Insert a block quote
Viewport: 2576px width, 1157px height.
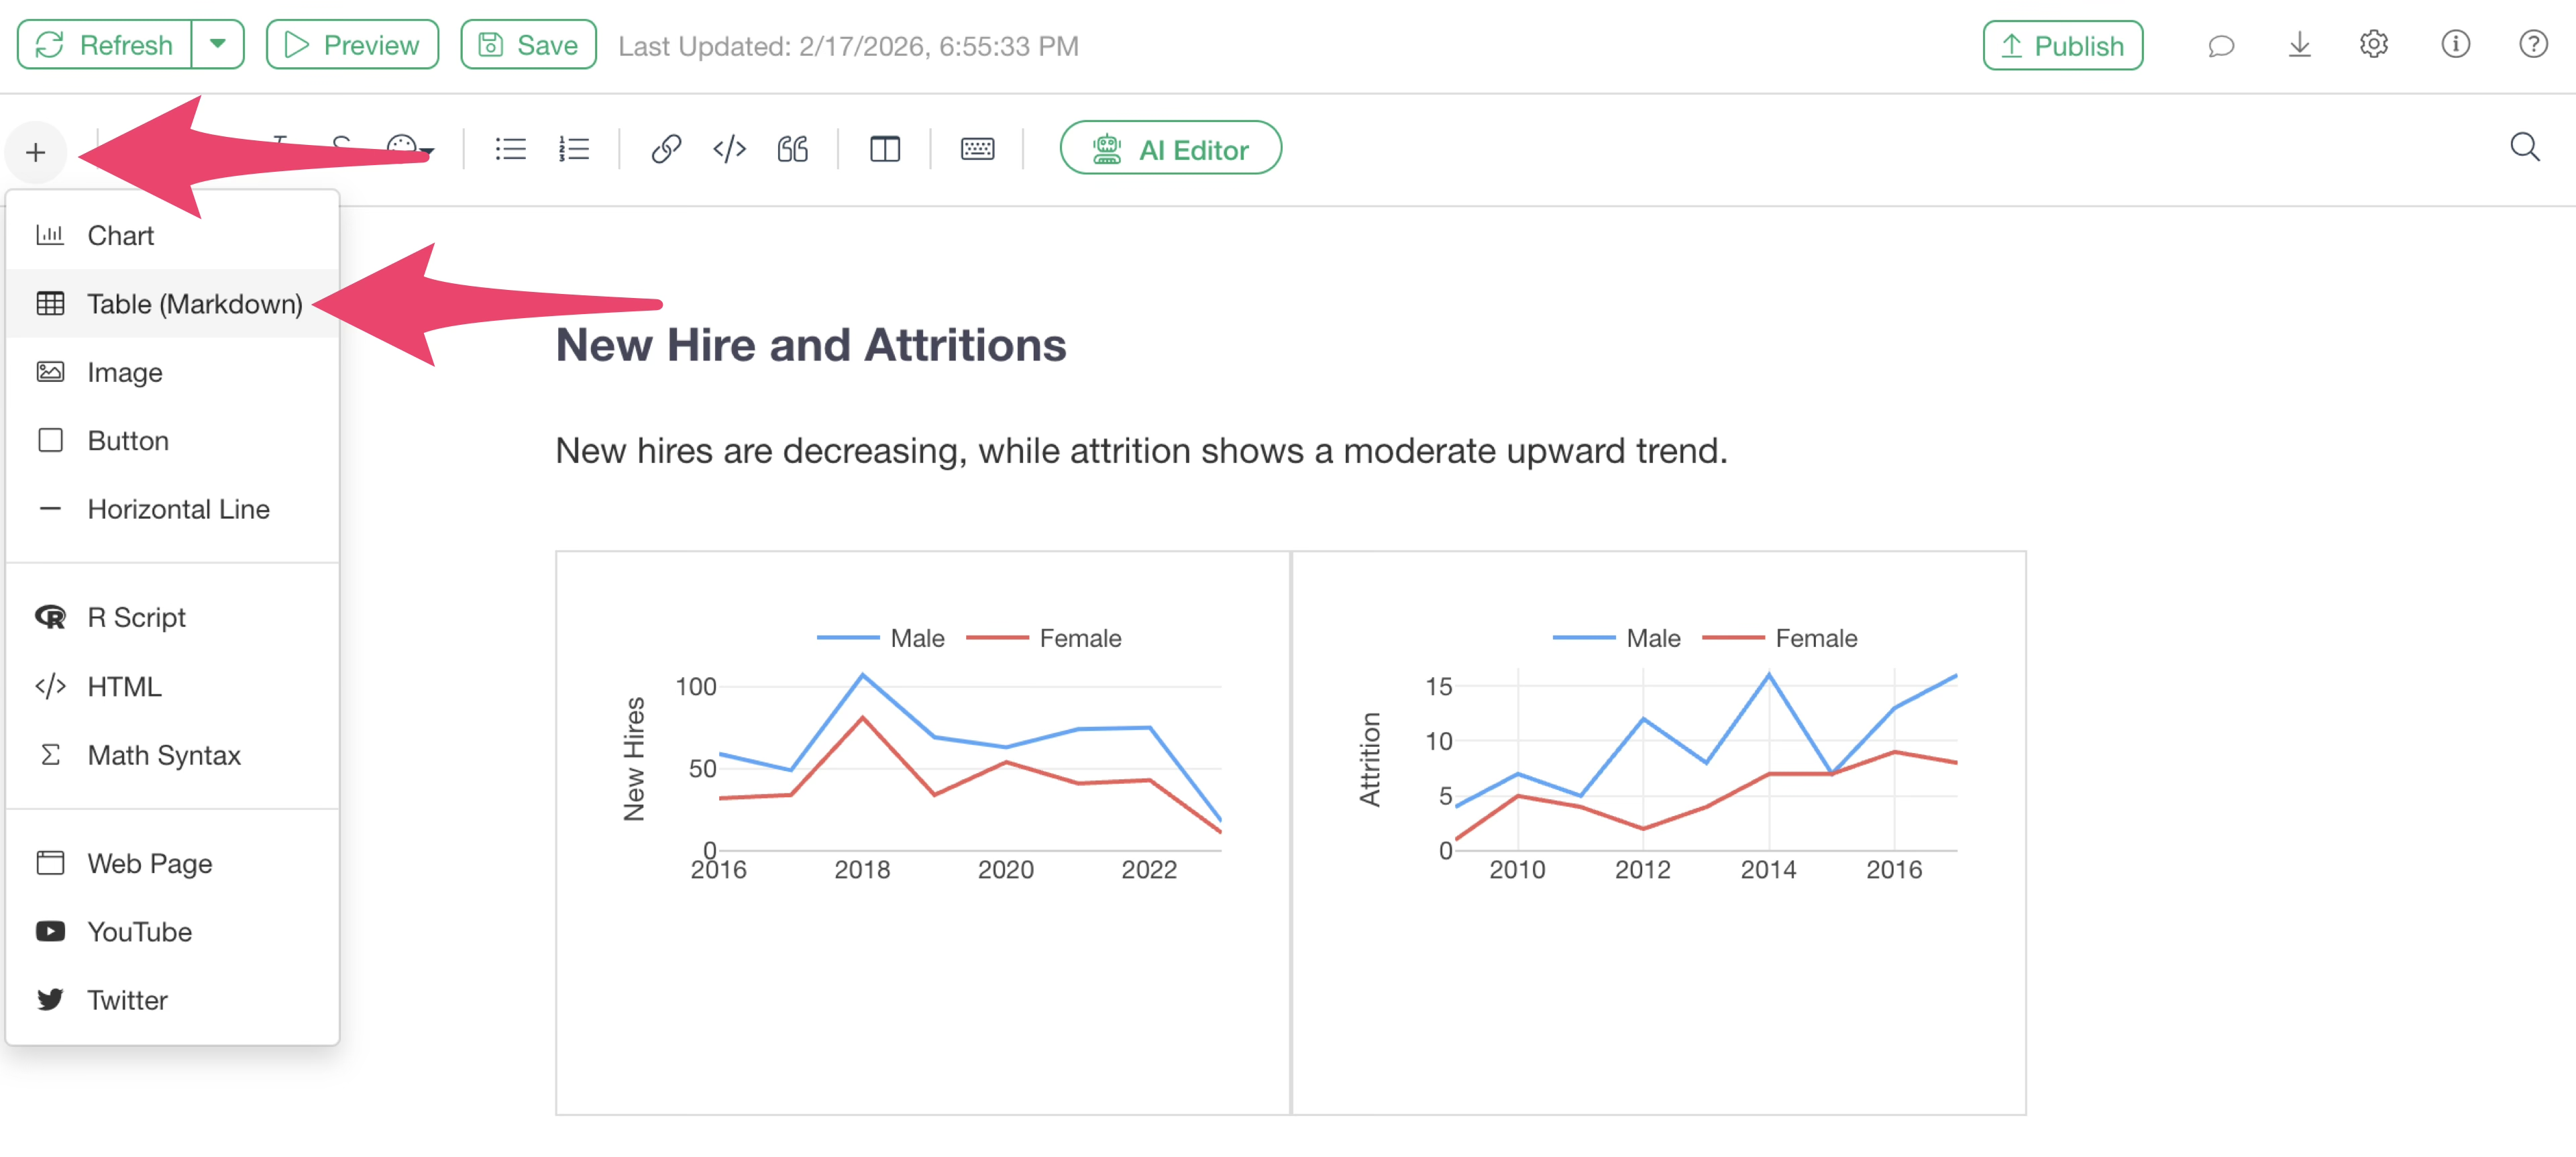793,149
